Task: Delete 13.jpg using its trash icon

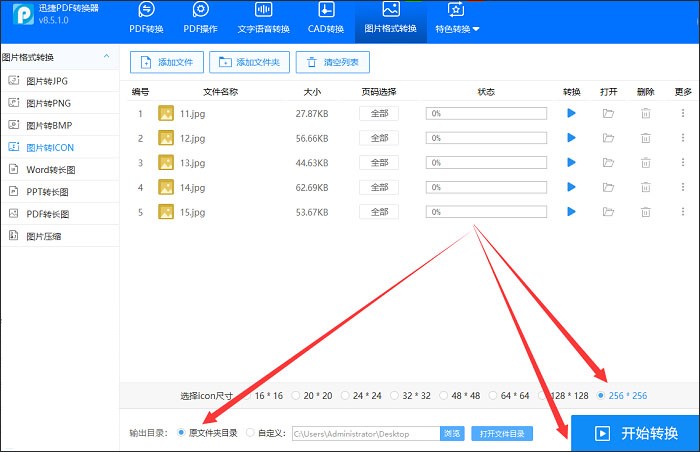Action: click(646, 163)
